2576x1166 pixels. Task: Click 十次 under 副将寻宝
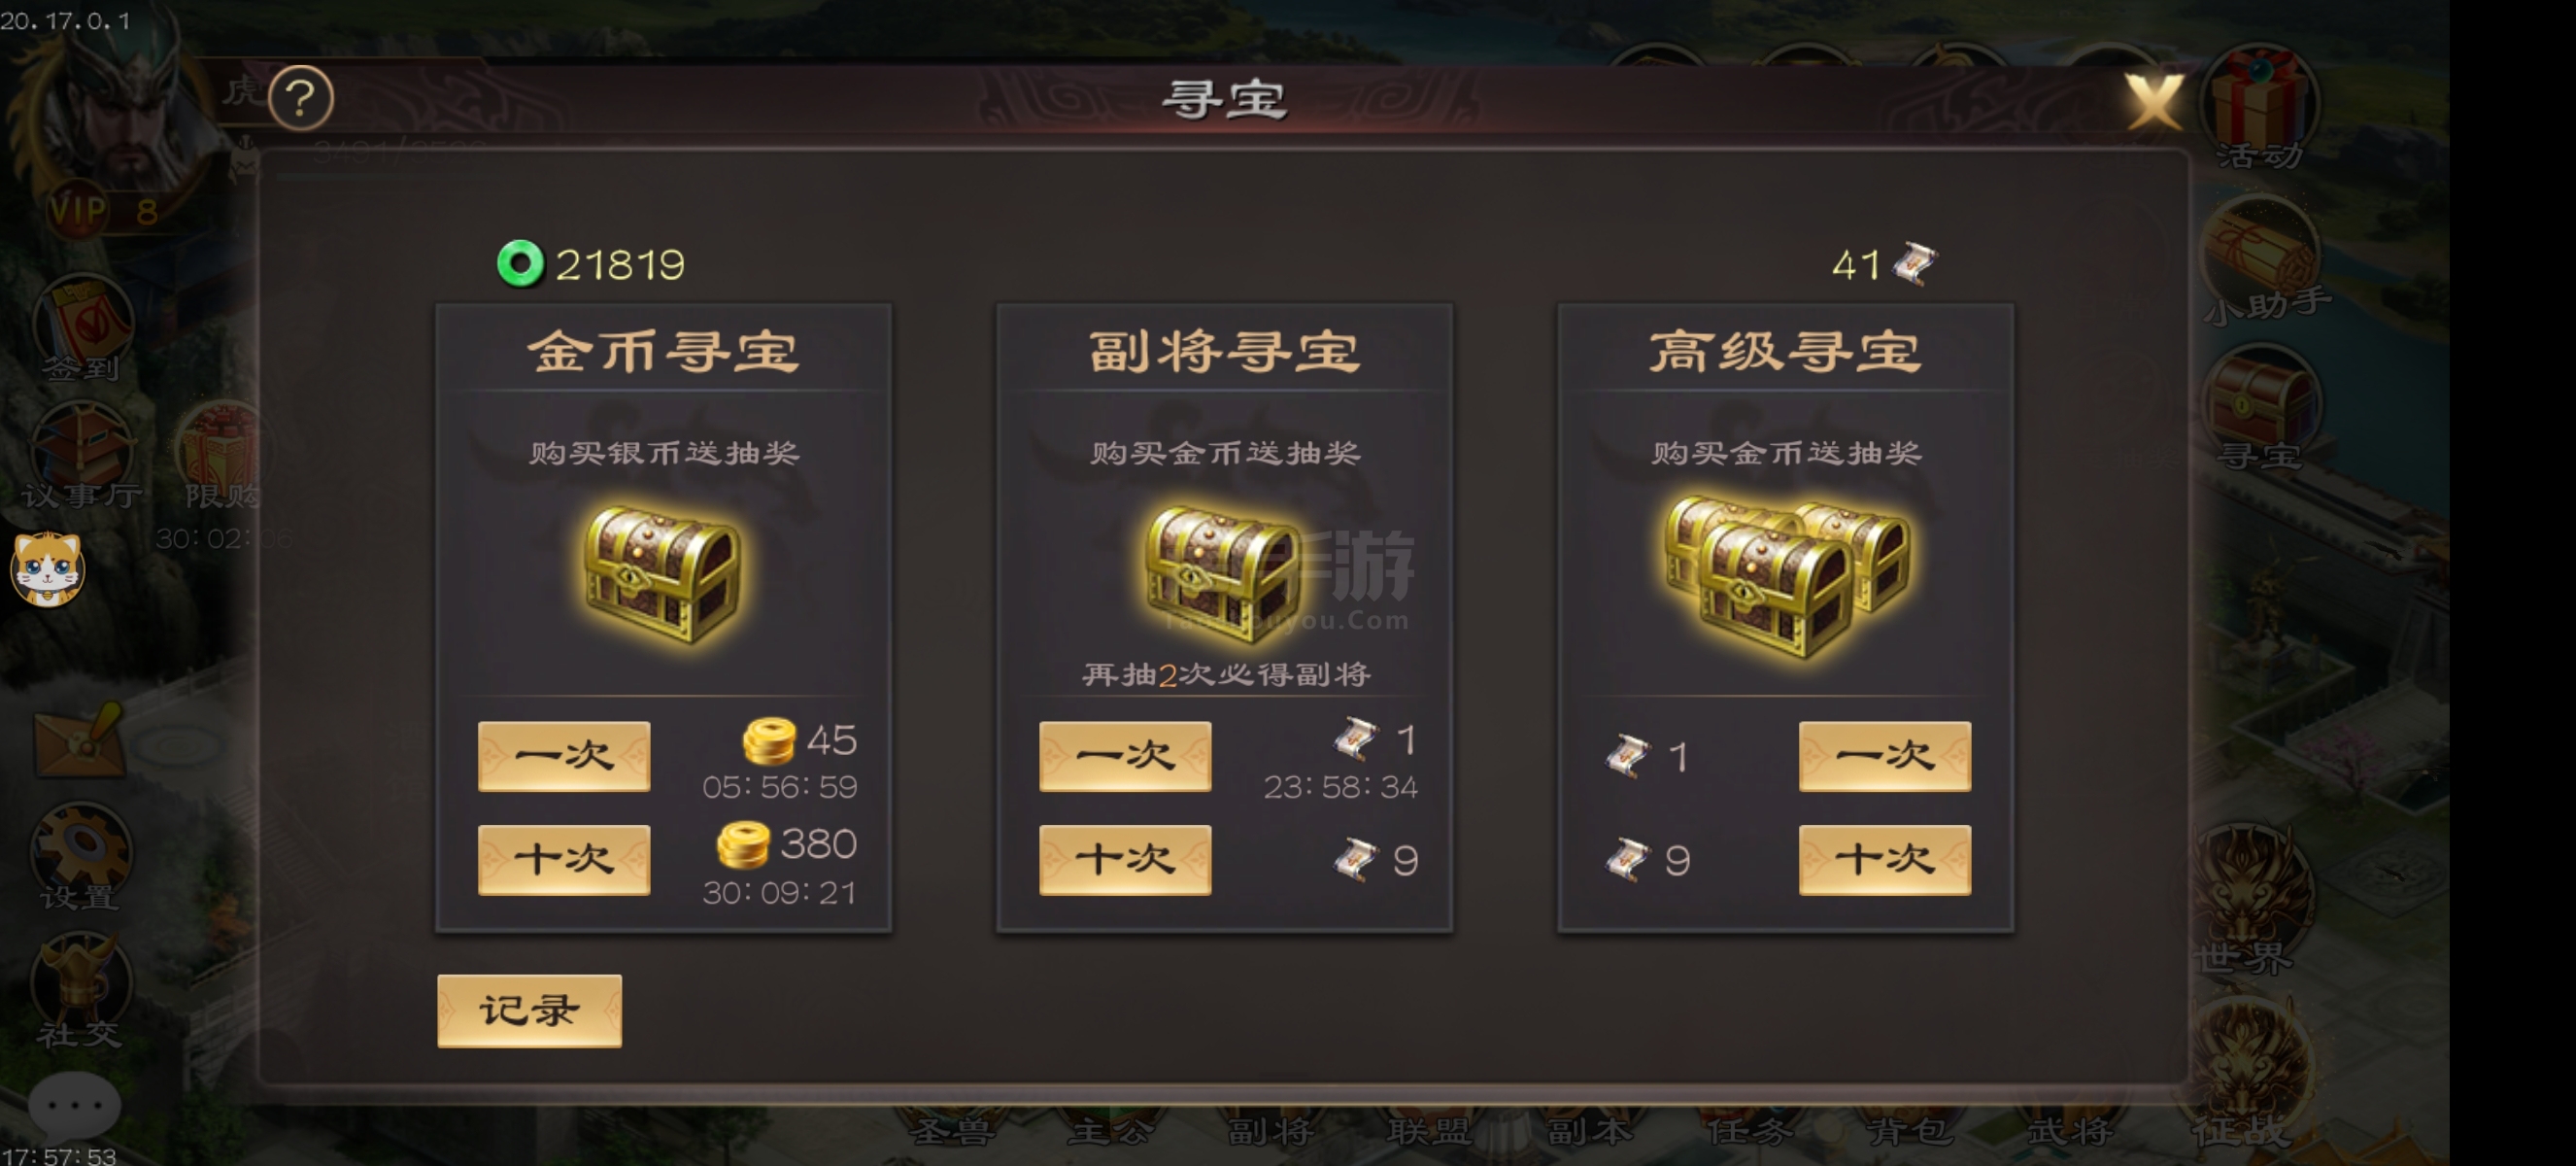1125,860
